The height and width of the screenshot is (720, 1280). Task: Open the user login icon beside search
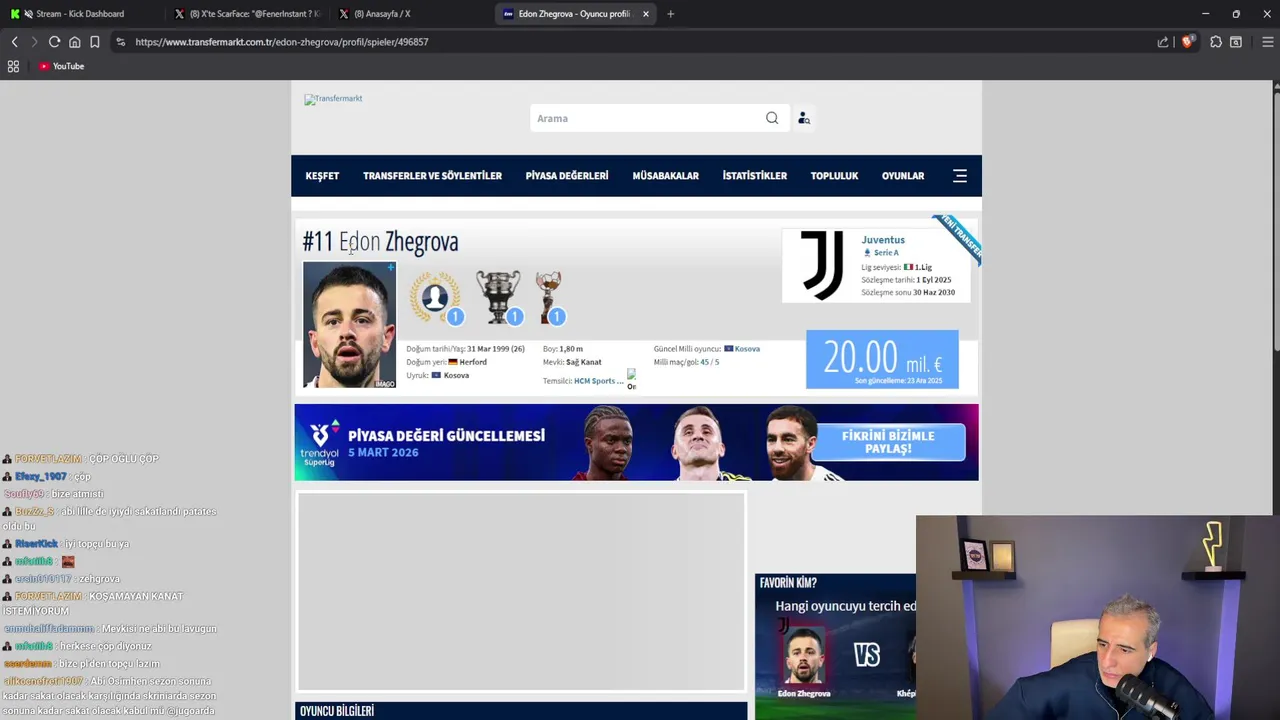[x=803, y=118]
